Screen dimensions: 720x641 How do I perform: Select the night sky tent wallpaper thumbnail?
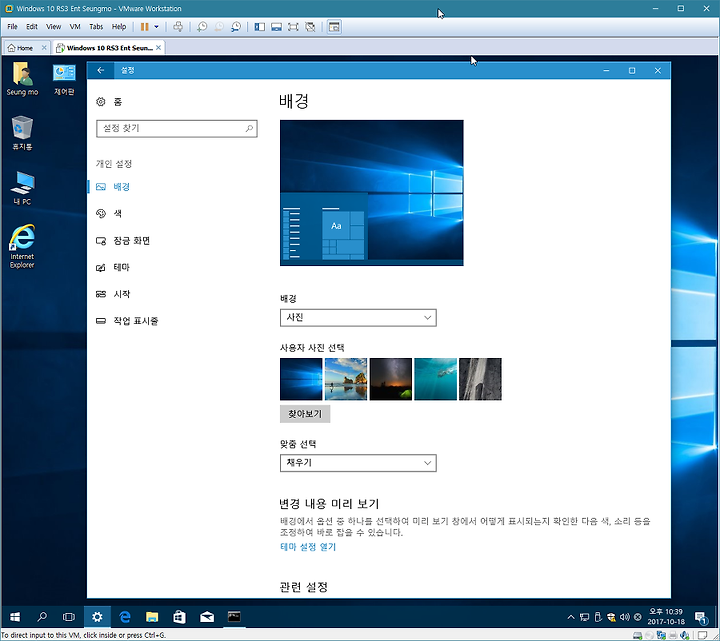pos(391,379)
